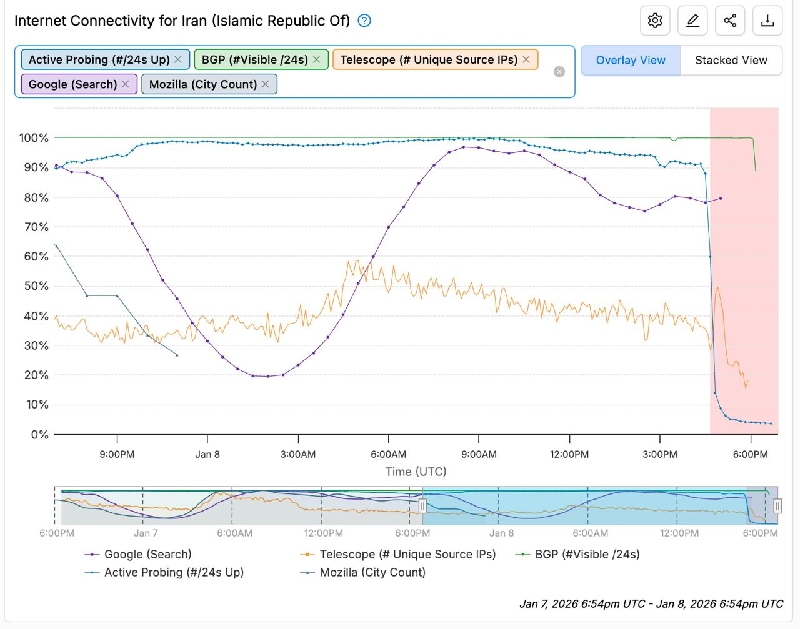
Task: Remove the BGP (#Visible /24s) tag
Action: tap(316, 59)
